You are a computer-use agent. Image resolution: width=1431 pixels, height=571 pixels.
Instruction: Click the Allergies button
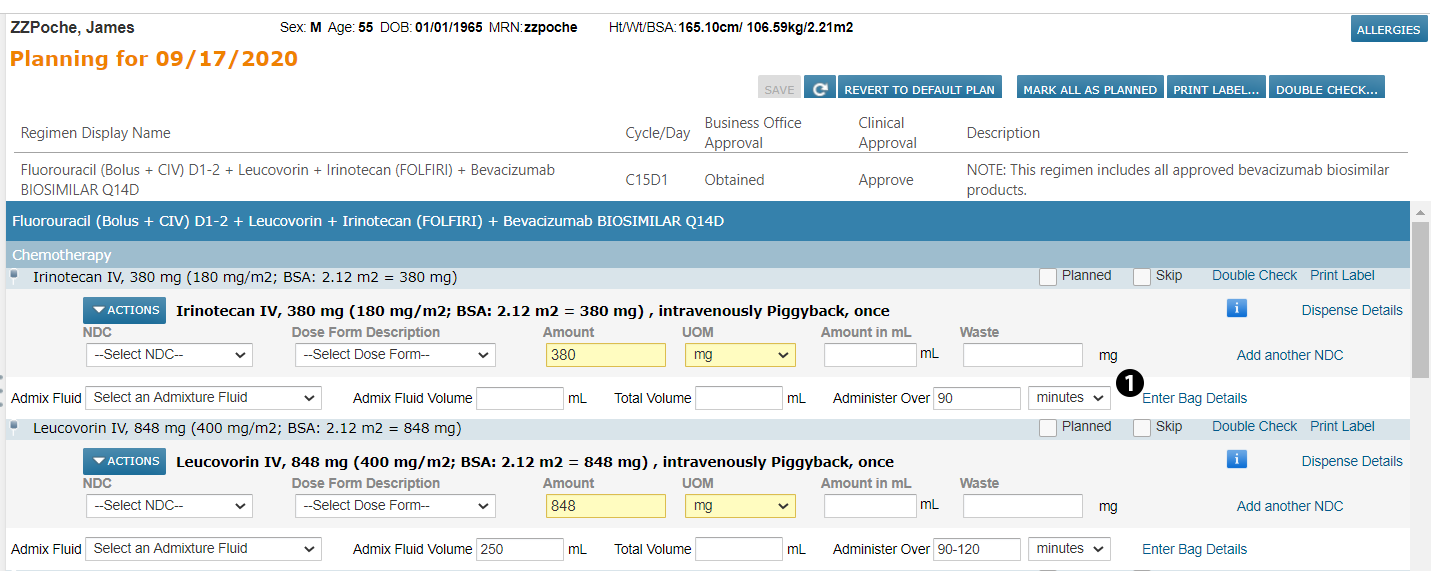(1388, 29)
